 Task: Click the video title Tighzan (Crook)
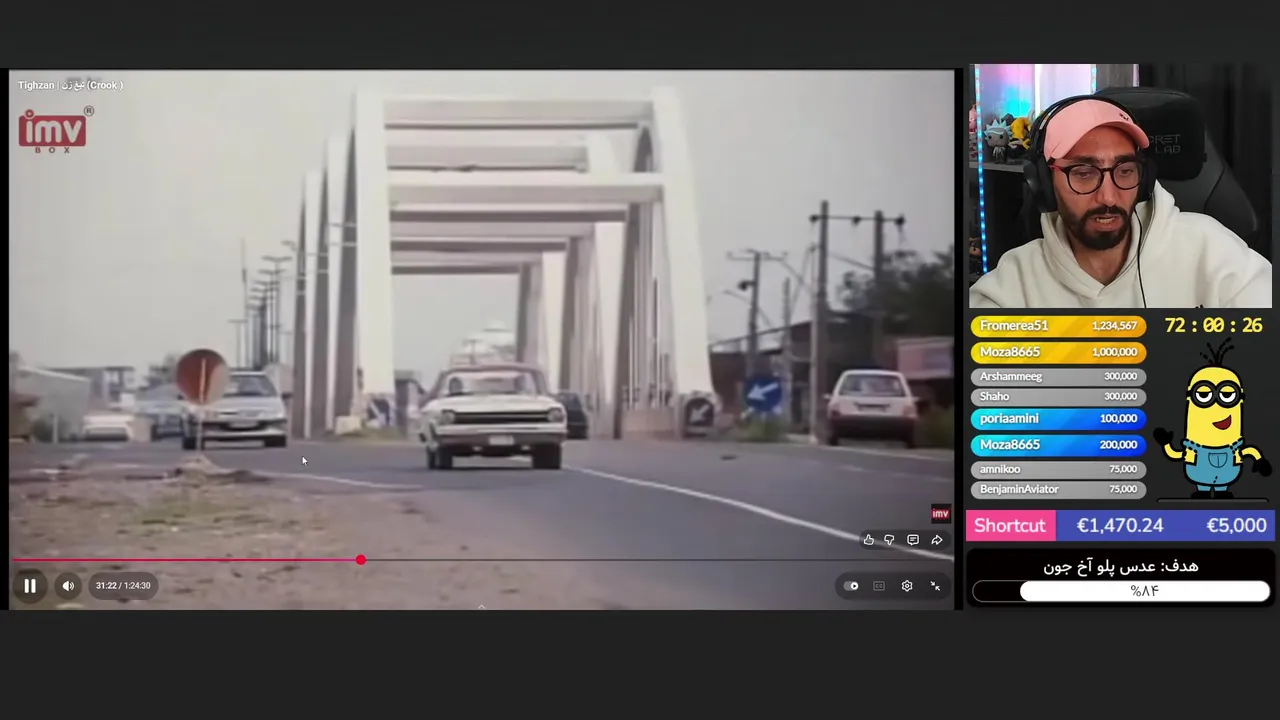70,85
